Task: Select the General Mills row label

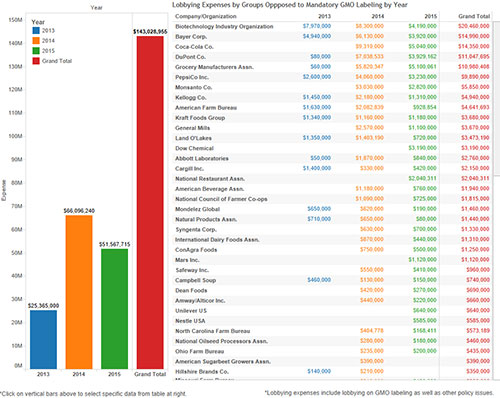Action: click(x=193, y=128)
